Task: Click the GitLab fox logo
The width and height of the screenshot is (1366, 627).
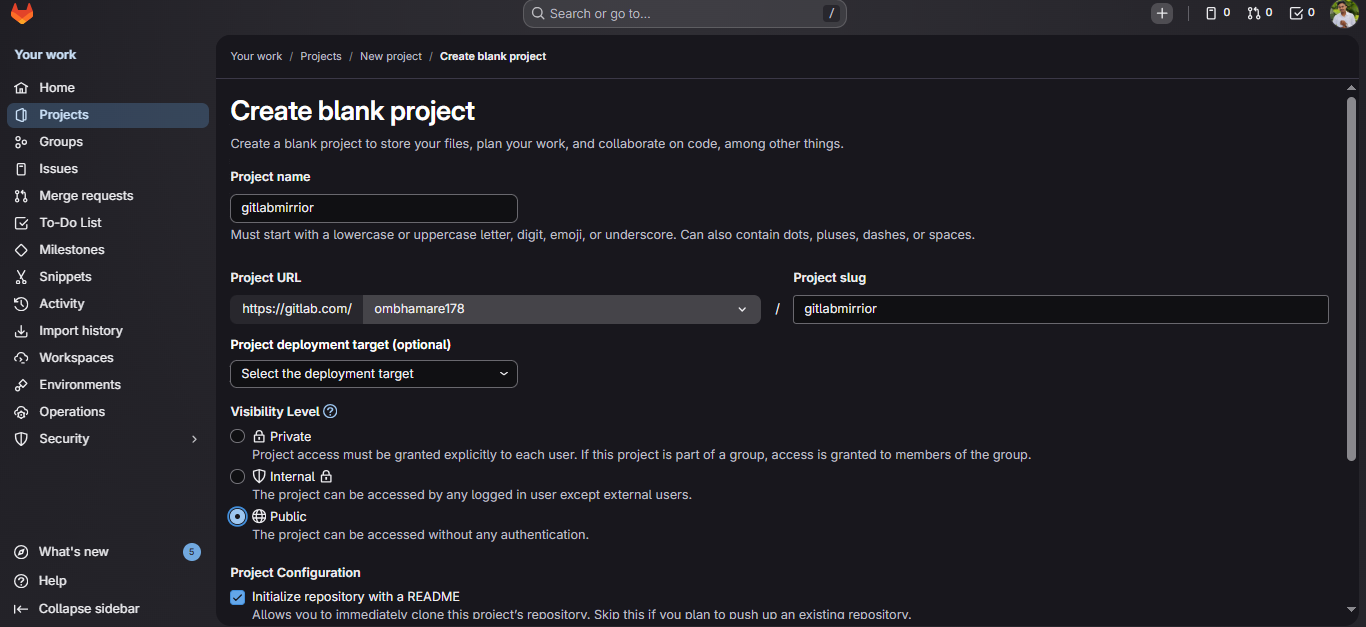Action: coord(21,14)
